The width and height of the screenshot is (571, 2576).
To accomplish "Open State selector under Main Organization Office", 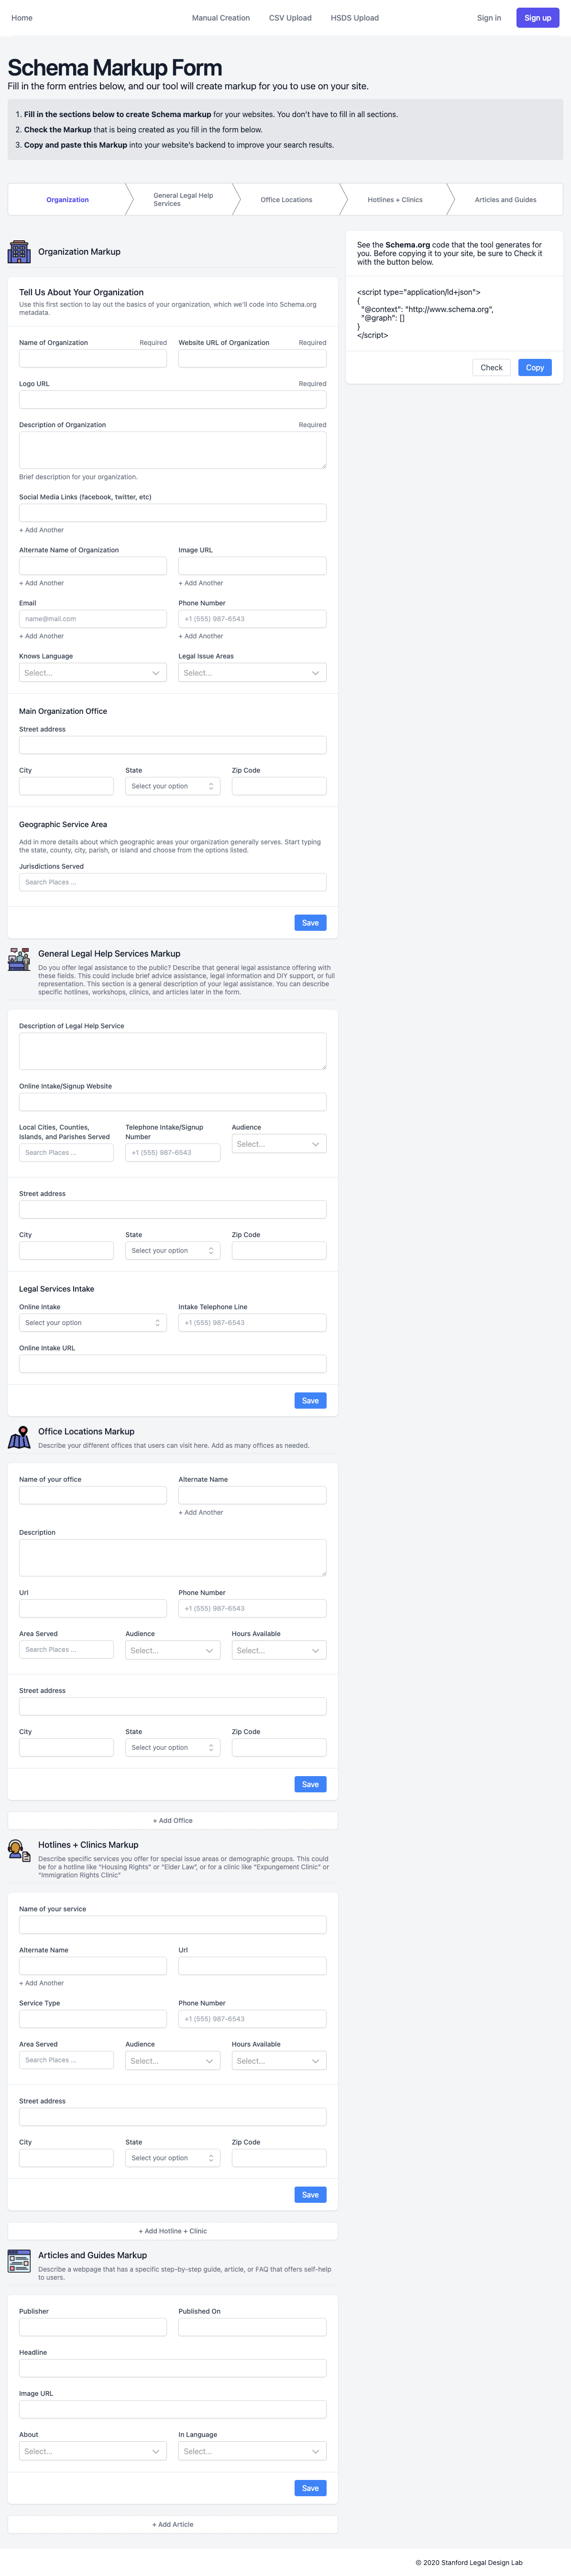I will tap(173, 786).
